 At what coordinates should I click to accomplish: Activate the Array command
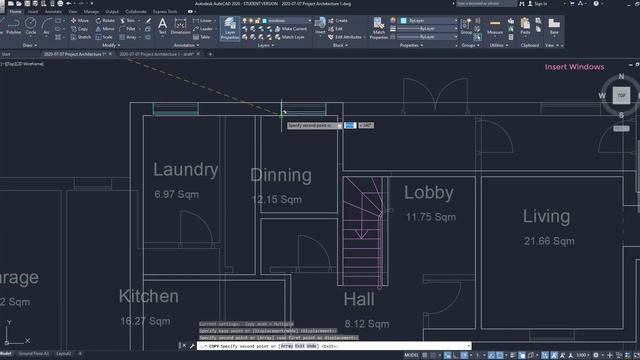coord(128,37)
